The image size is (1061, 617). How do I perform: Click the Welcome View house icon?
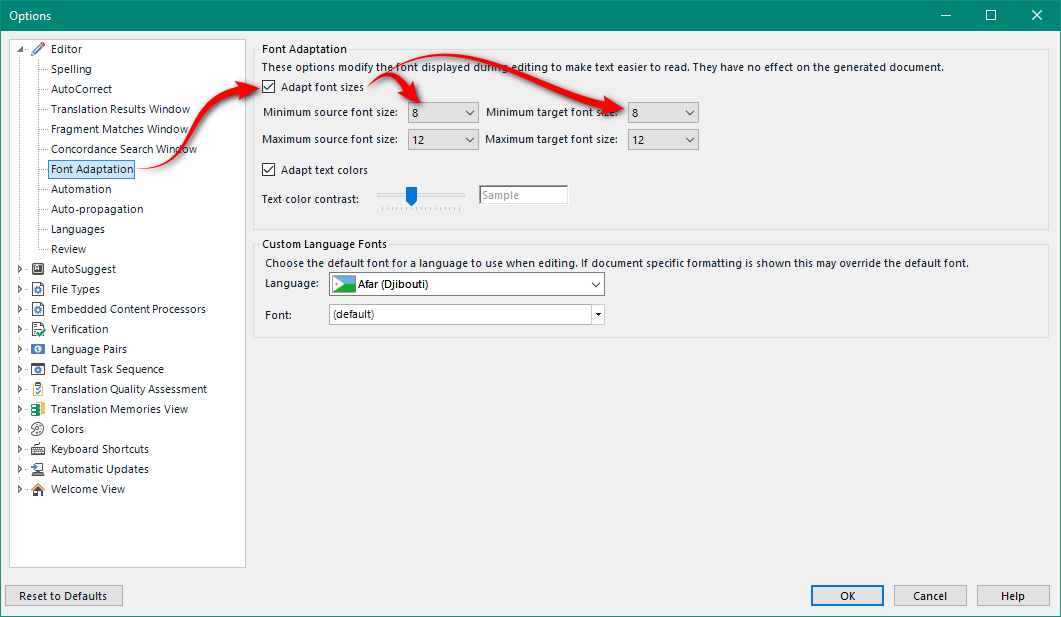[38, 489]
